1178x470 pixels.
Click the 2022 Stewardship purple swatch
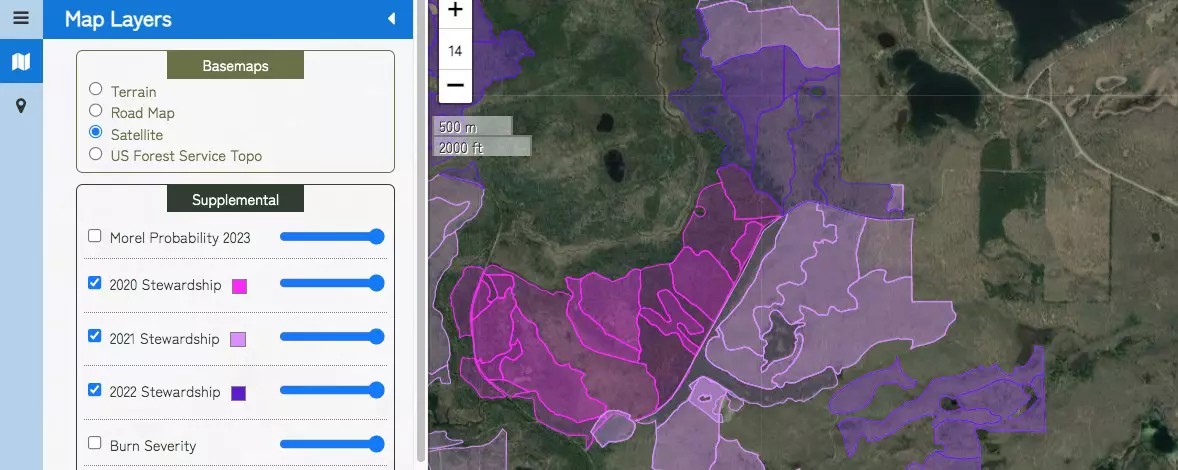[238, 393]
